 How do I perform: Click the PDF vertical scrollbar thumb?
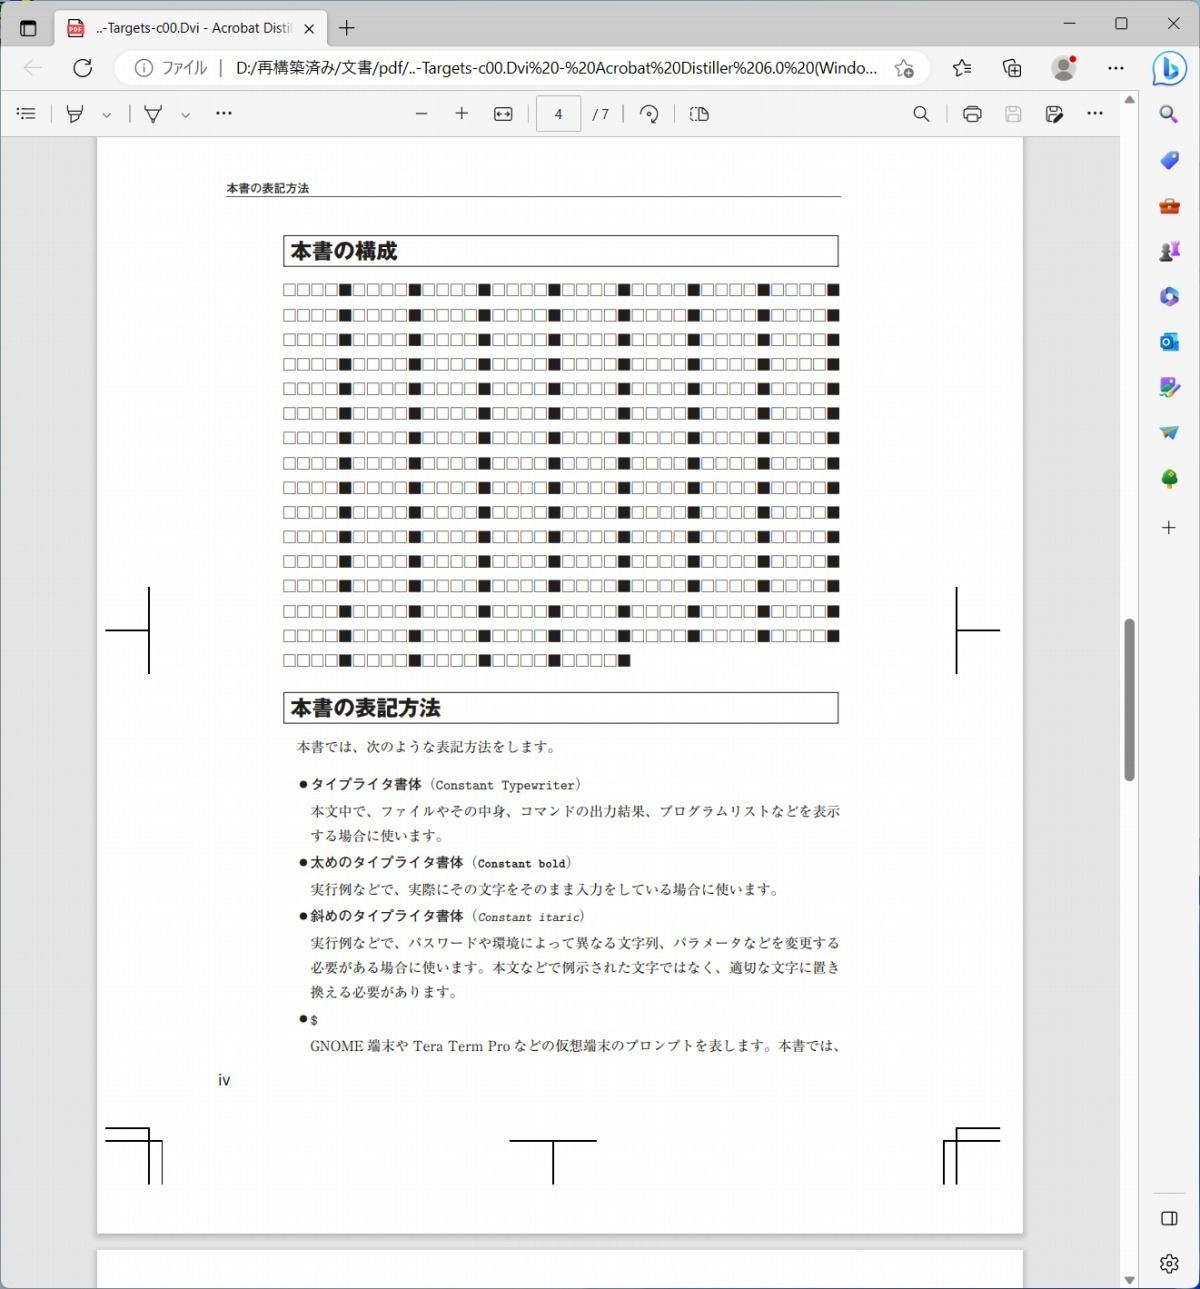click(x=1129, y=699)
